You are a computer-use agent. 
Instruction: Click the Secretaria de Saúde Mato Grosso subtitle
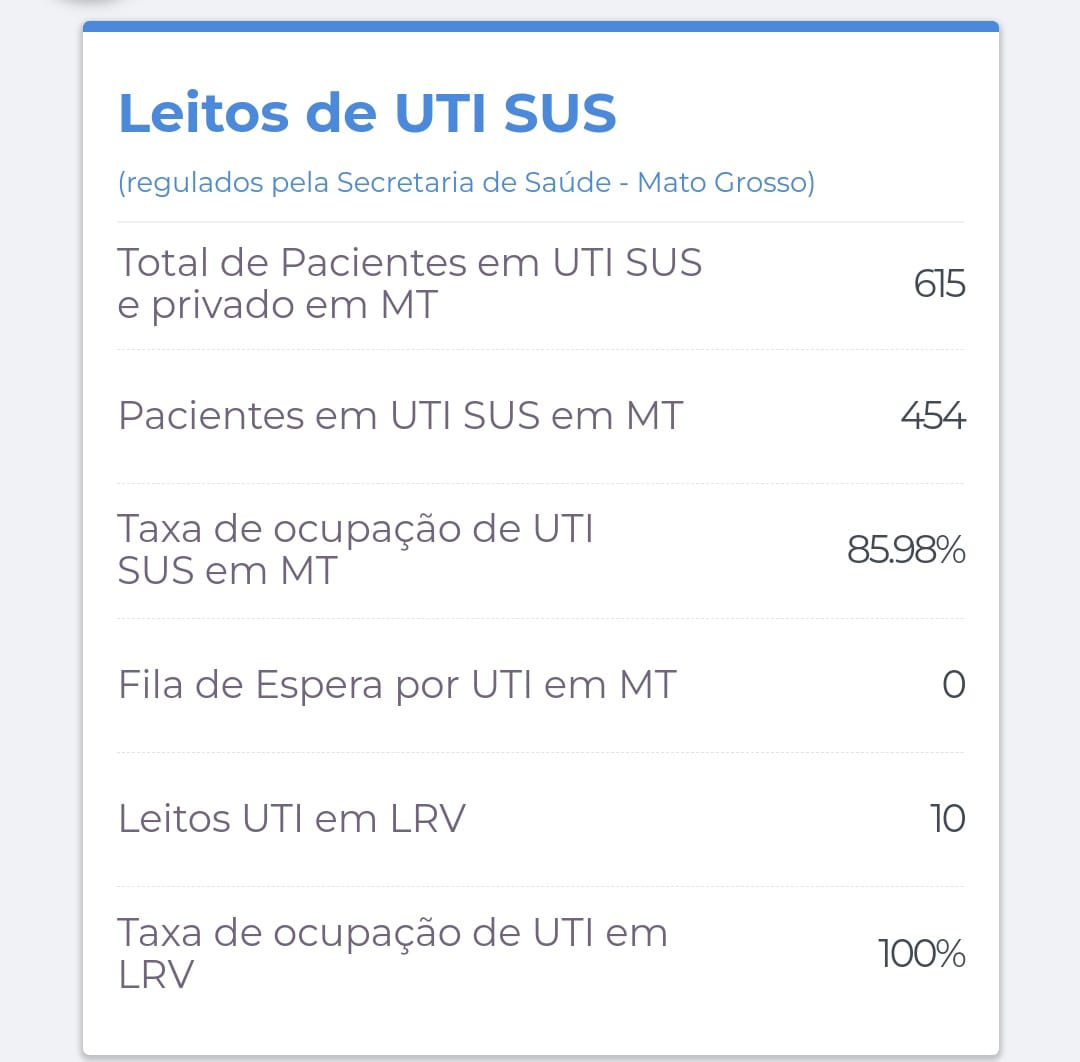[466, 183]
